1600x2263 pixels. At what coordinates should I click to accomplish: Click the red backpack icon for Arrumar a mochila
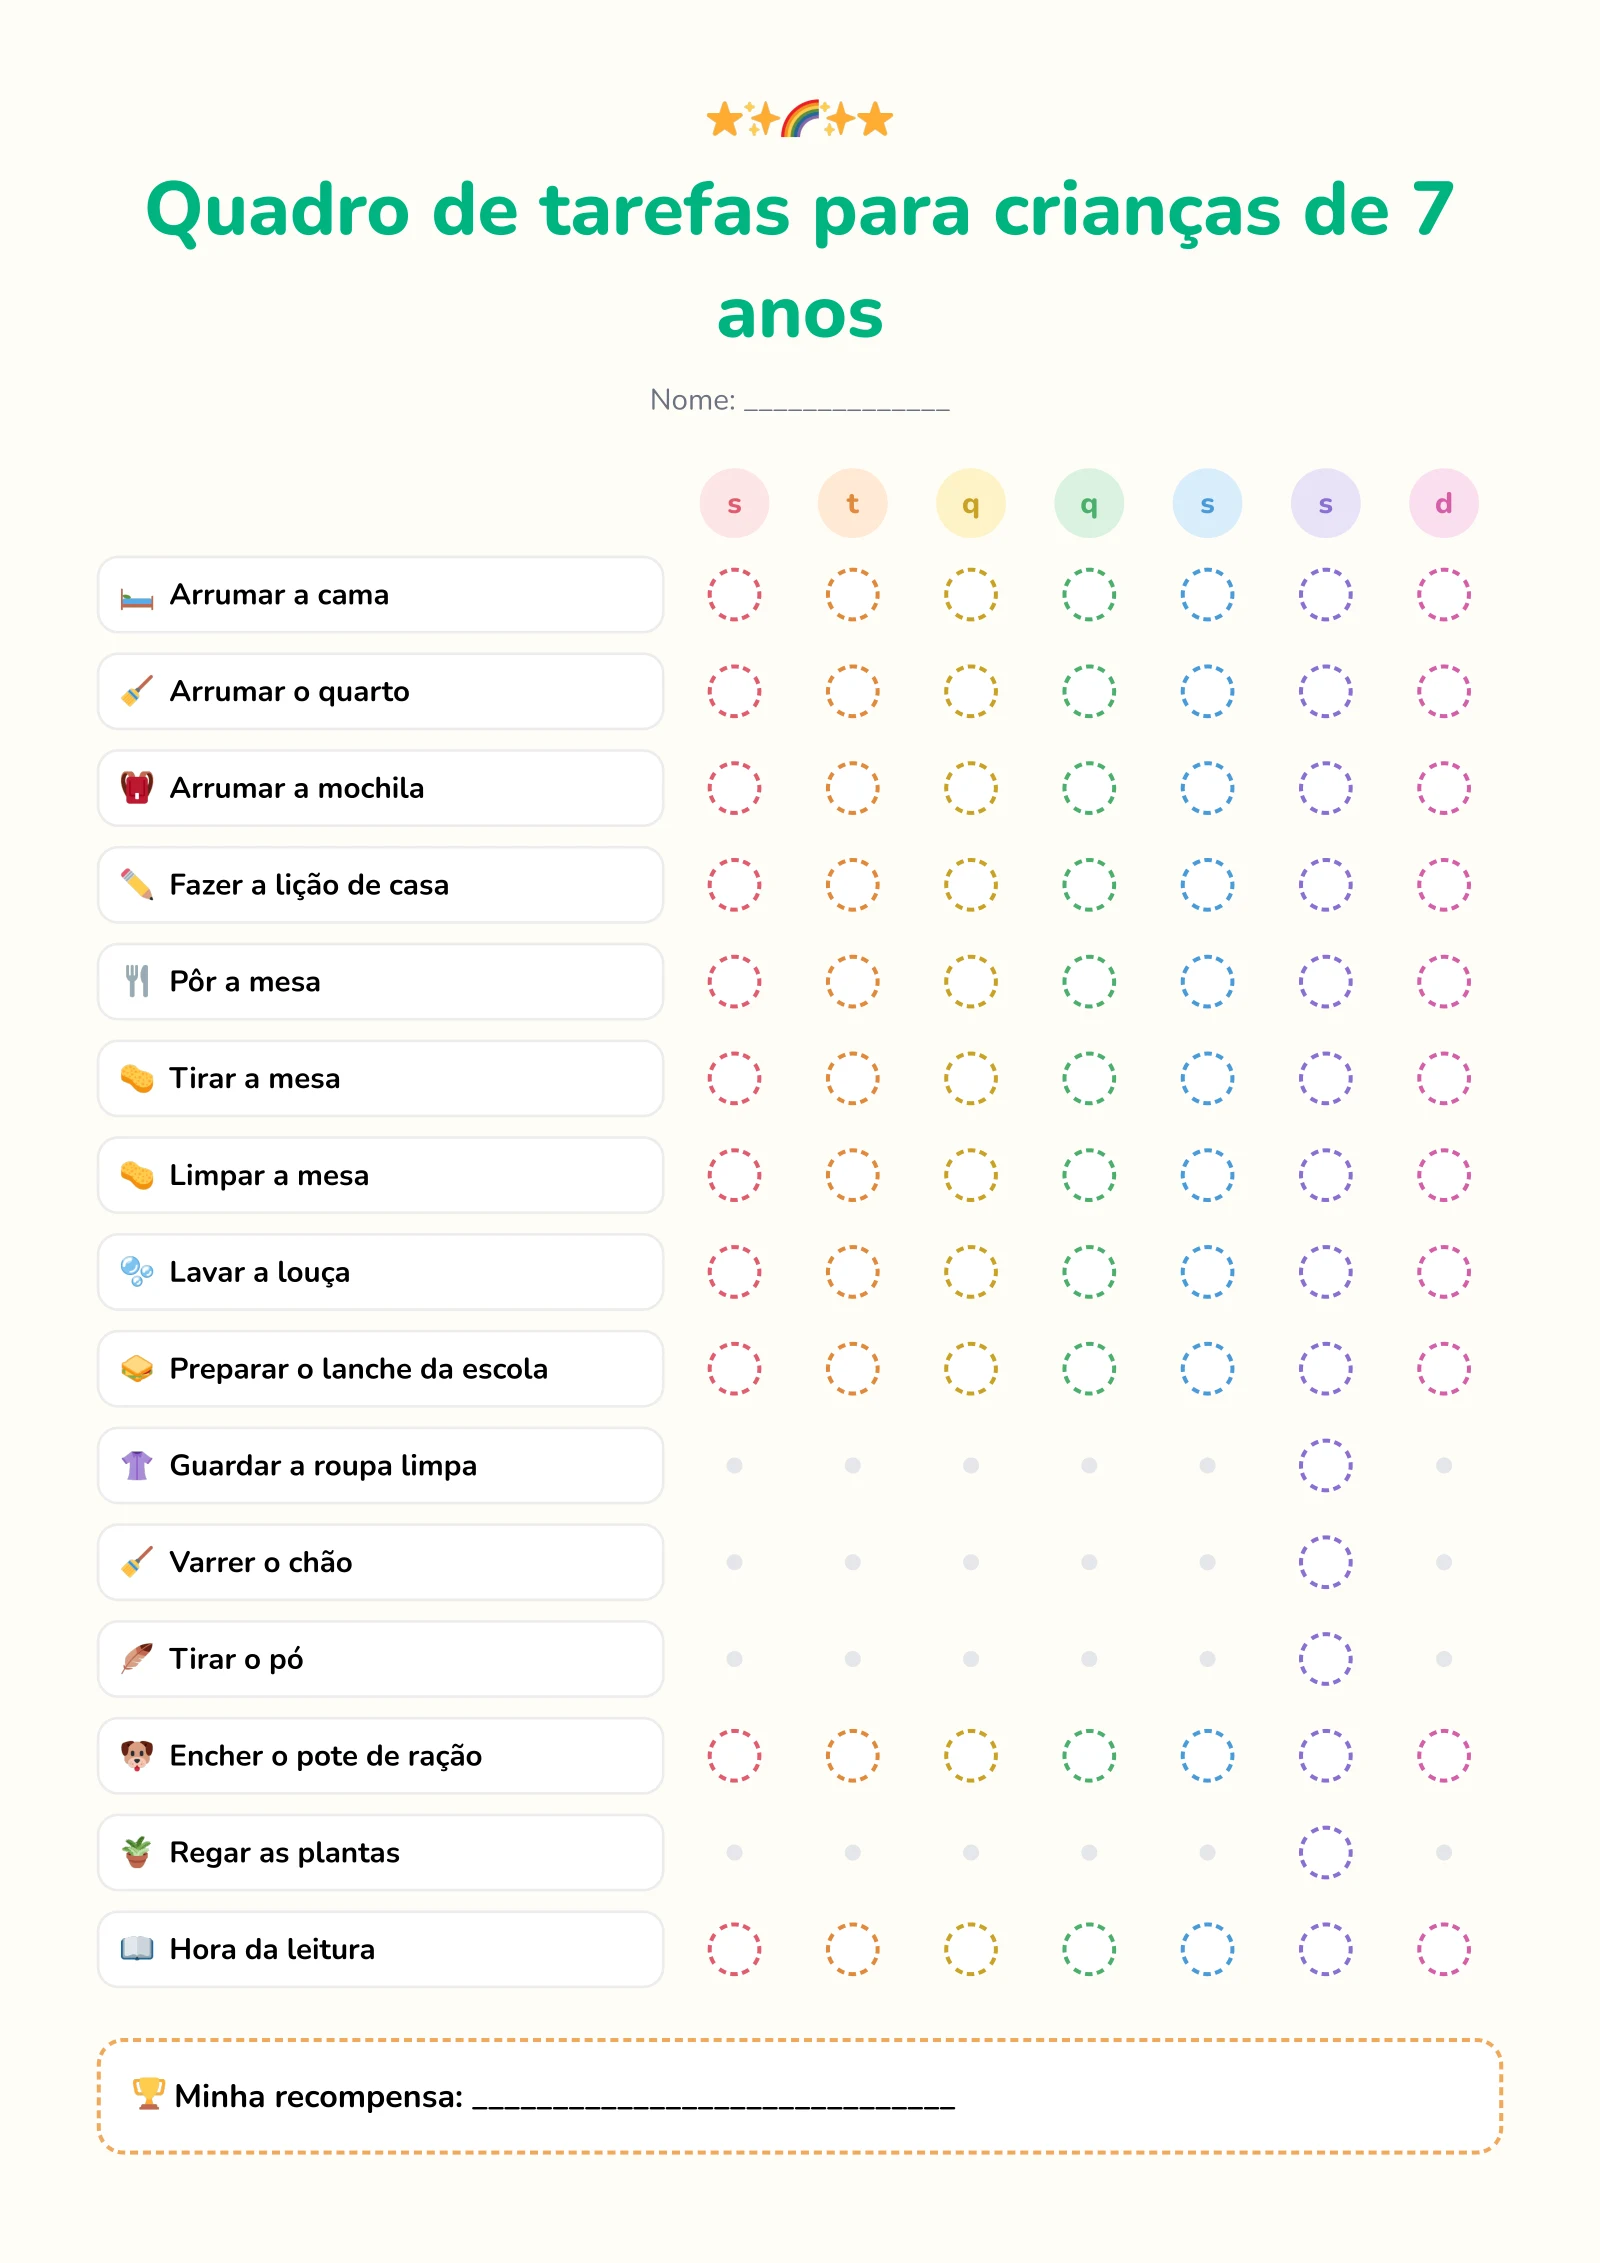(137, 788)
